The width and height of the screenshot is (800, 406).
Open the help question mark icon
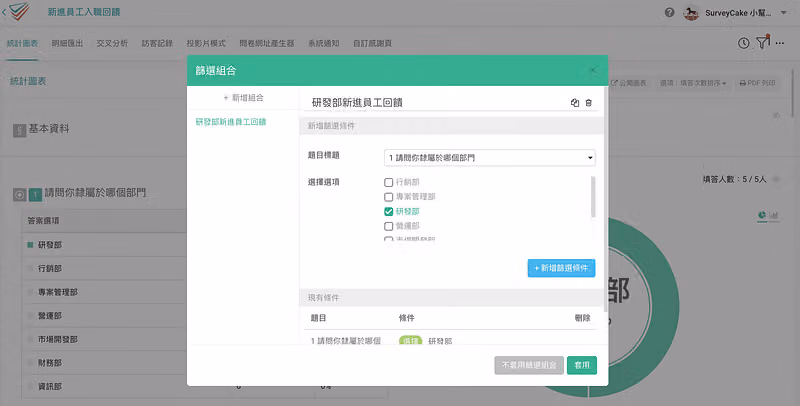669,13
